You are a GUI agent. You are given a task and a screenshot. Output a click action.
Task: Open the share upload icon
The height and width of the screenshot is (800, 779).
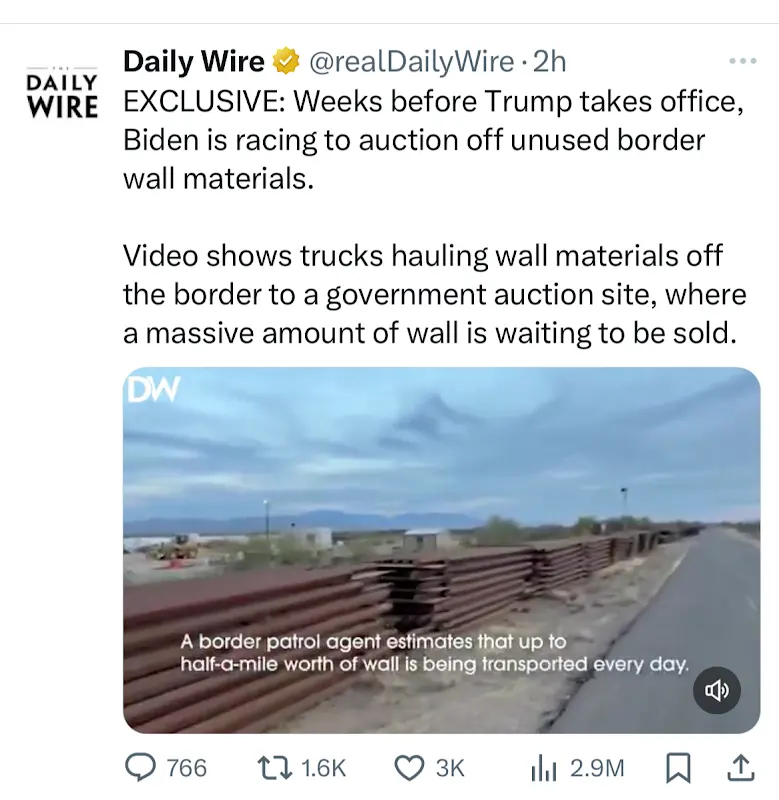point(741,768)
